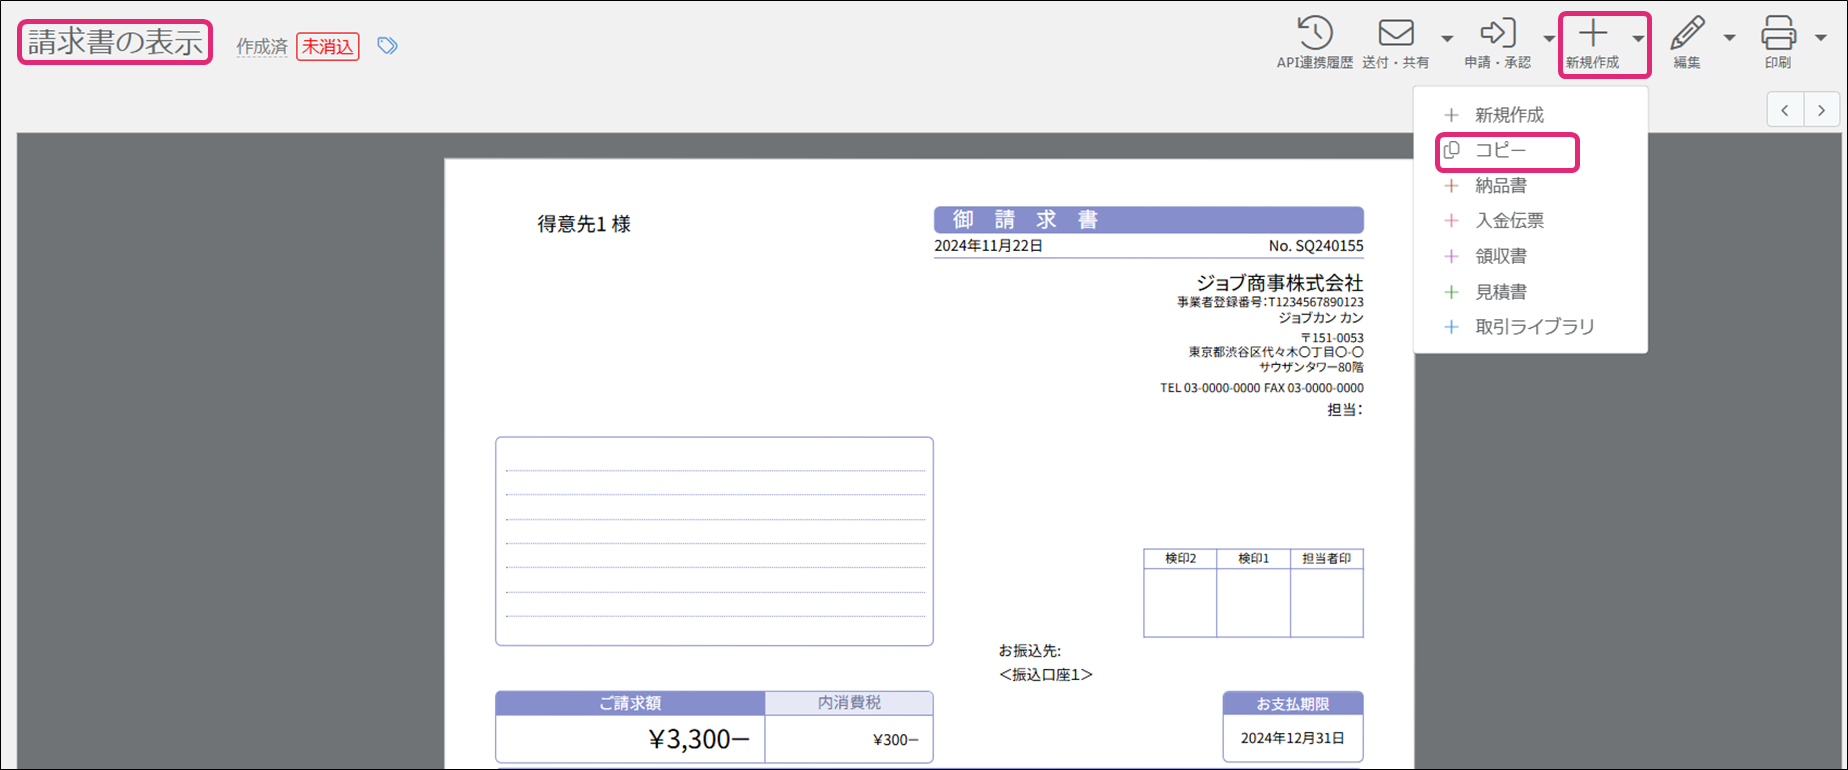Expand the 印刷 dropdown arrow
Screen dimensions: 1848x770
[x=1820, y=39]
